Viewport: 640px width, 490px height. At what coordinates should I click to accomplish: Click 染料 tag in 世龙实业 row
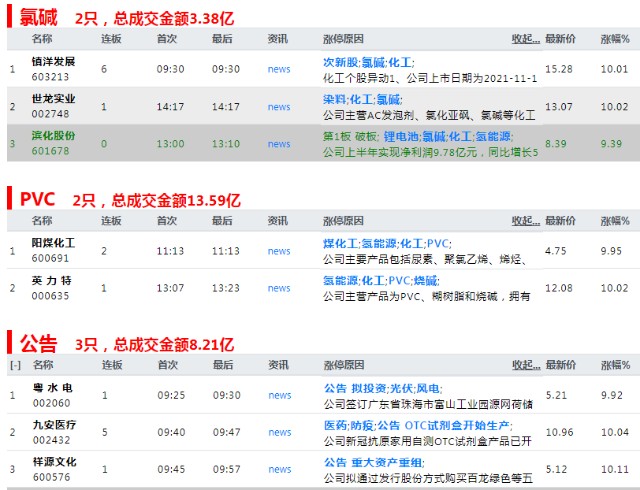click(x=334, y=100)
